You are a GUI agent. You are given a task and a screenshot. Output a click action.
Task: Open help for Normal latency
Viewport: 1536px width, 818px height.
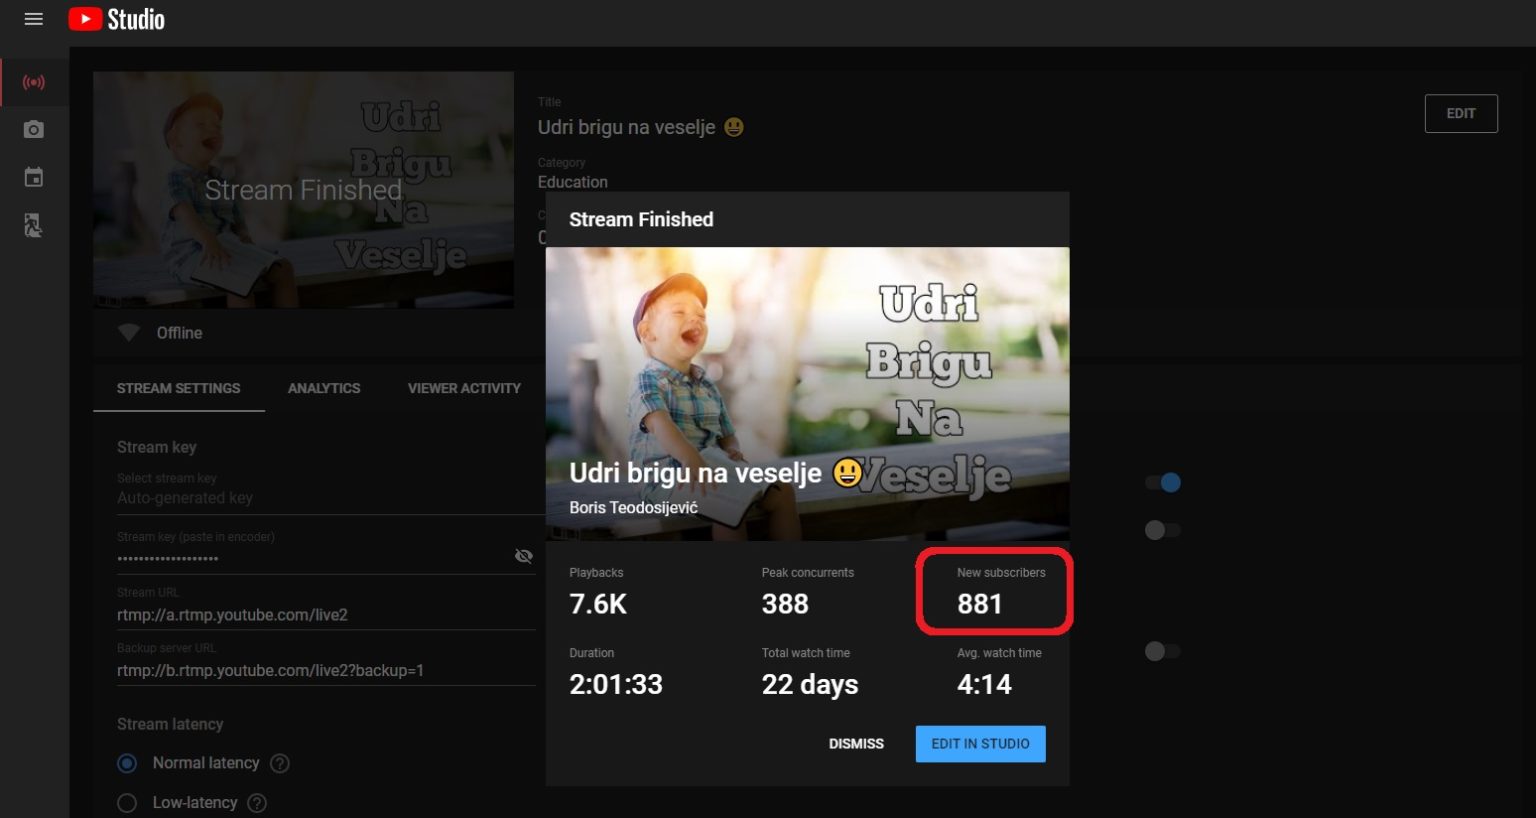point(280,763)
